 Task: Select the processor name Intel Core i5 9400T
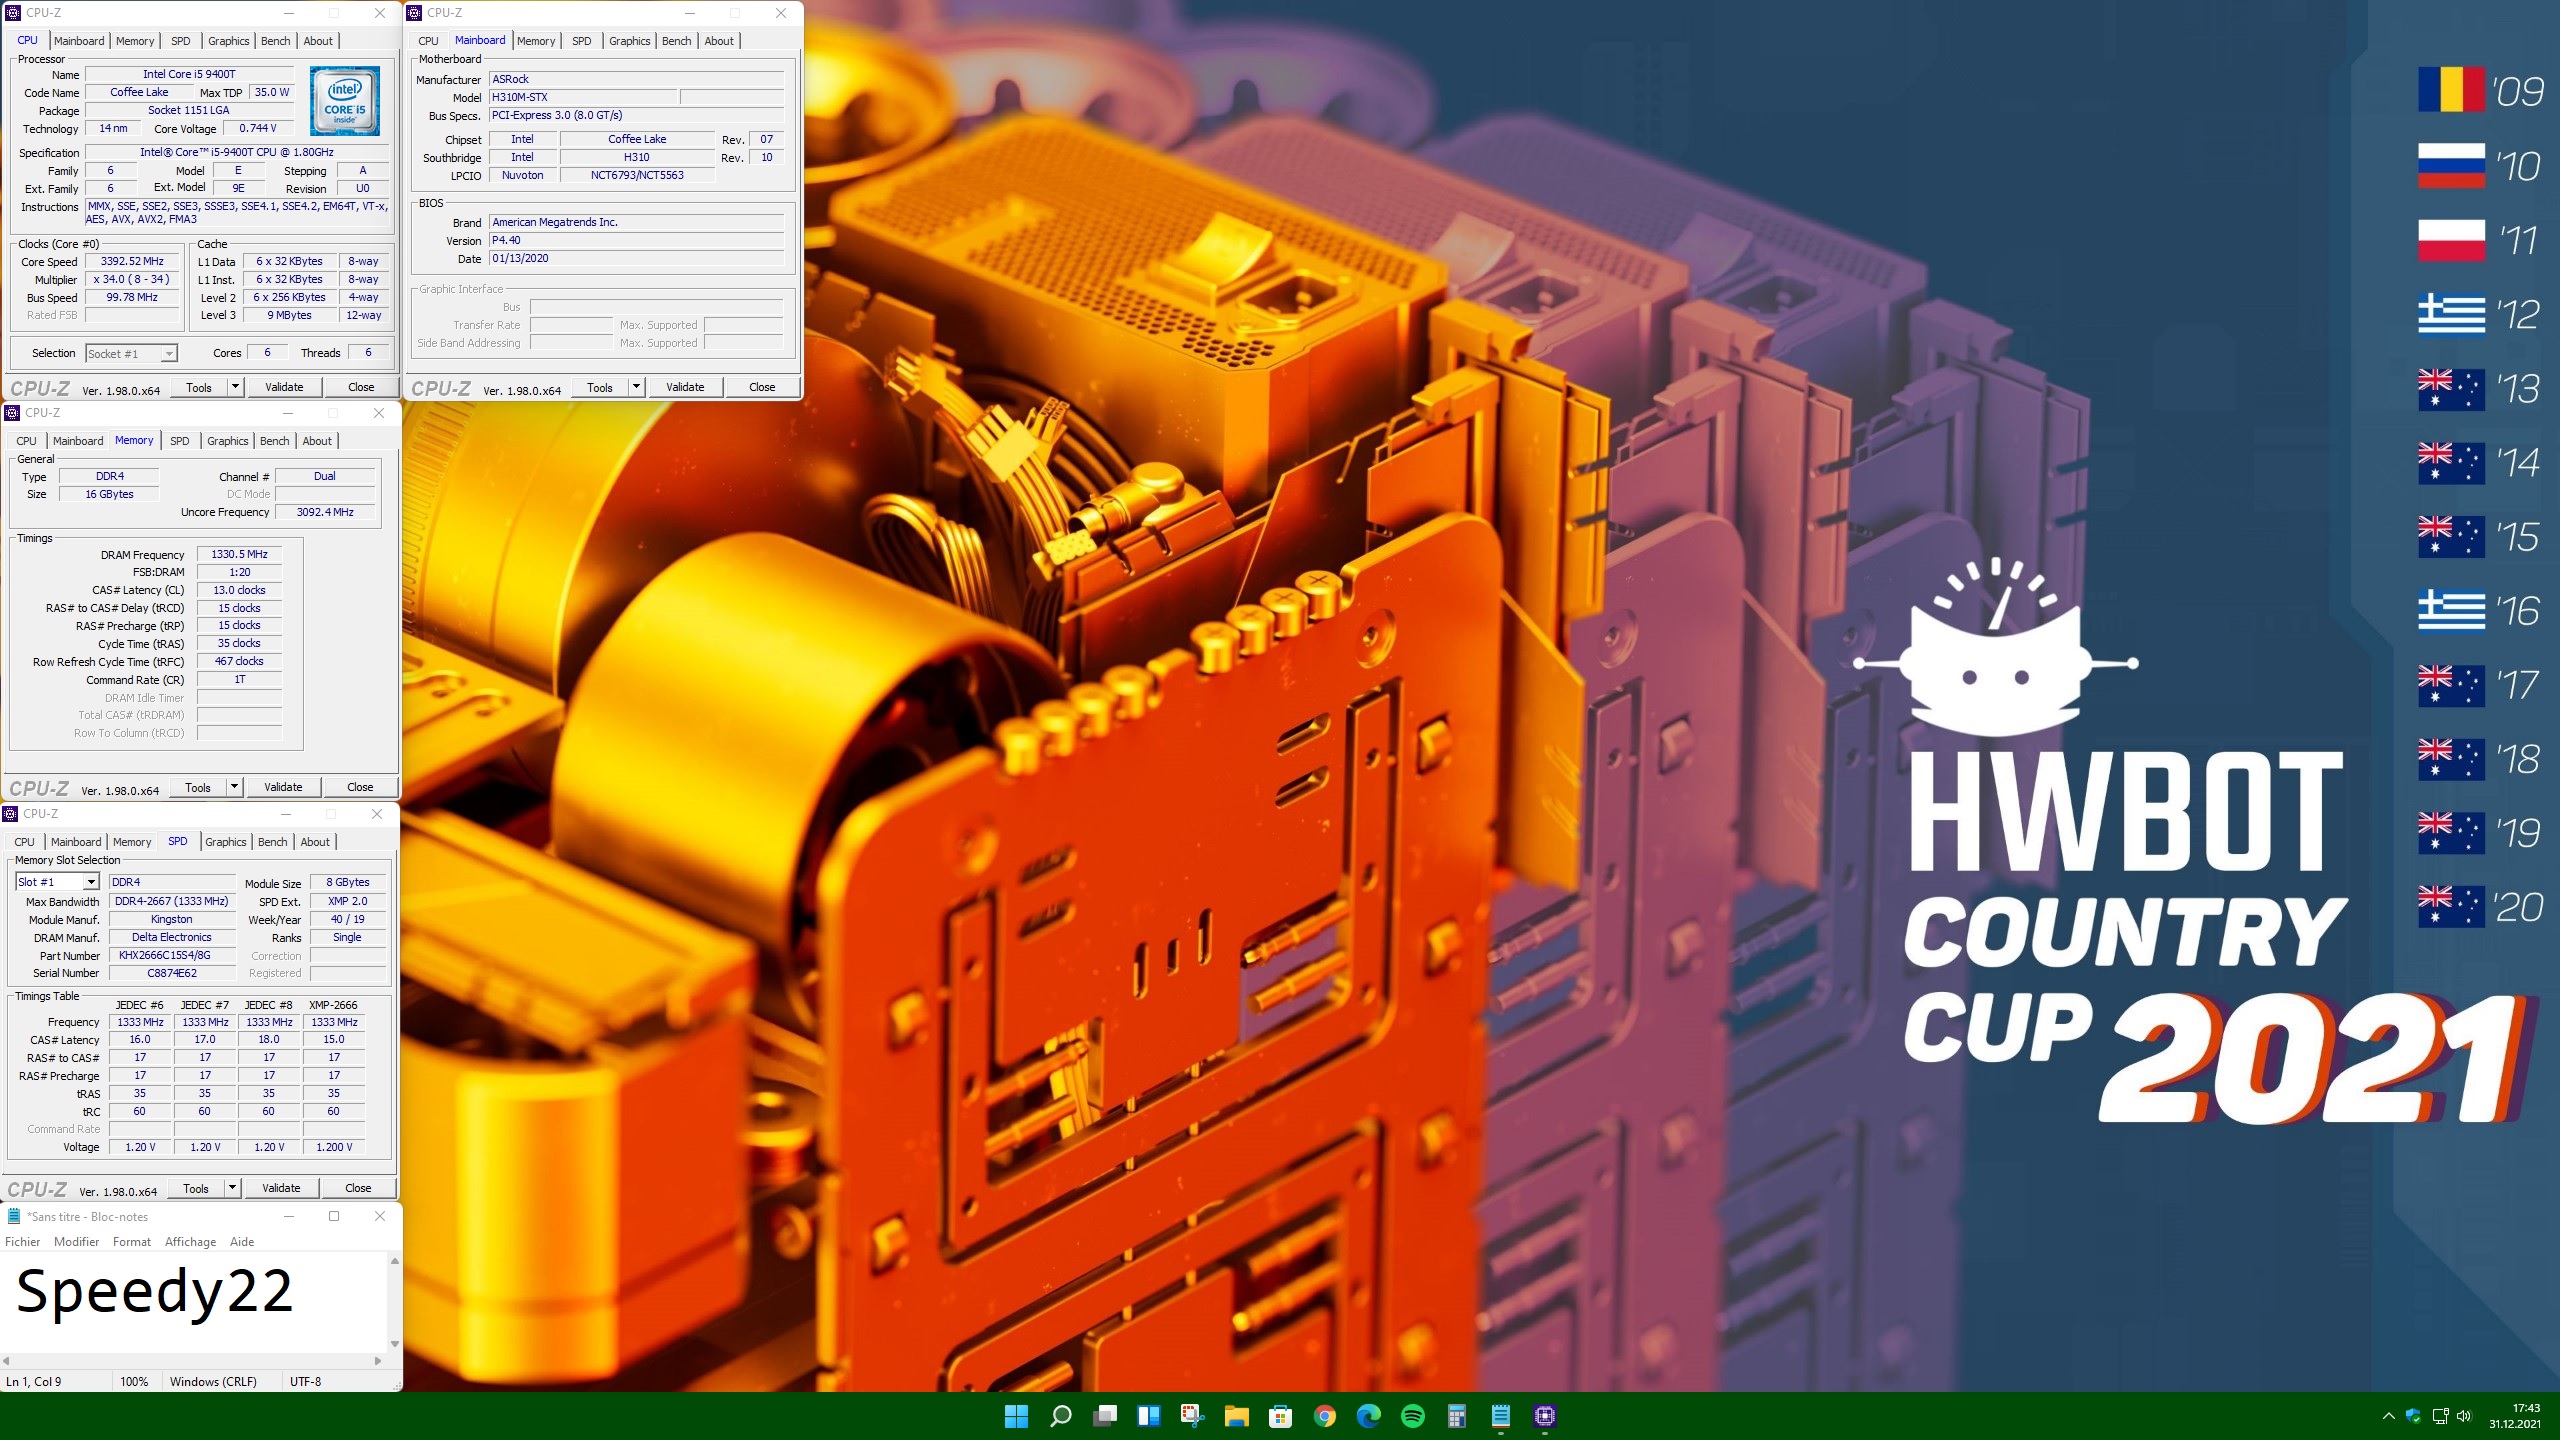(x=189, y=74)
